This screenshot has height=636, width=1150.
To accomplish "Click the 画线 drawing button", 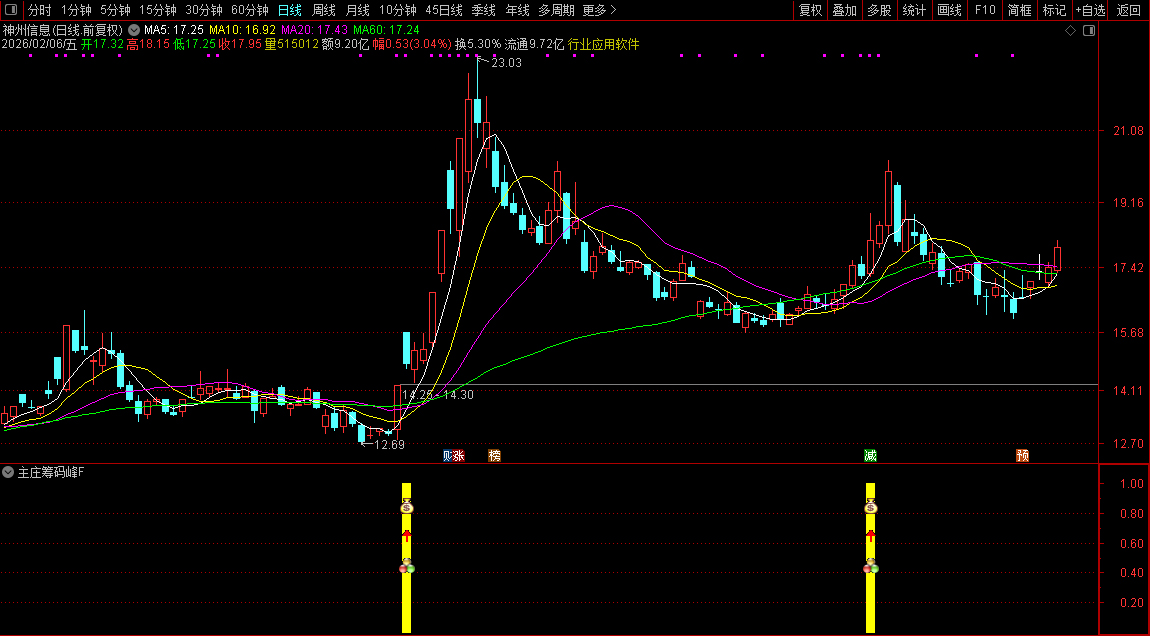I will pos(949,10).
